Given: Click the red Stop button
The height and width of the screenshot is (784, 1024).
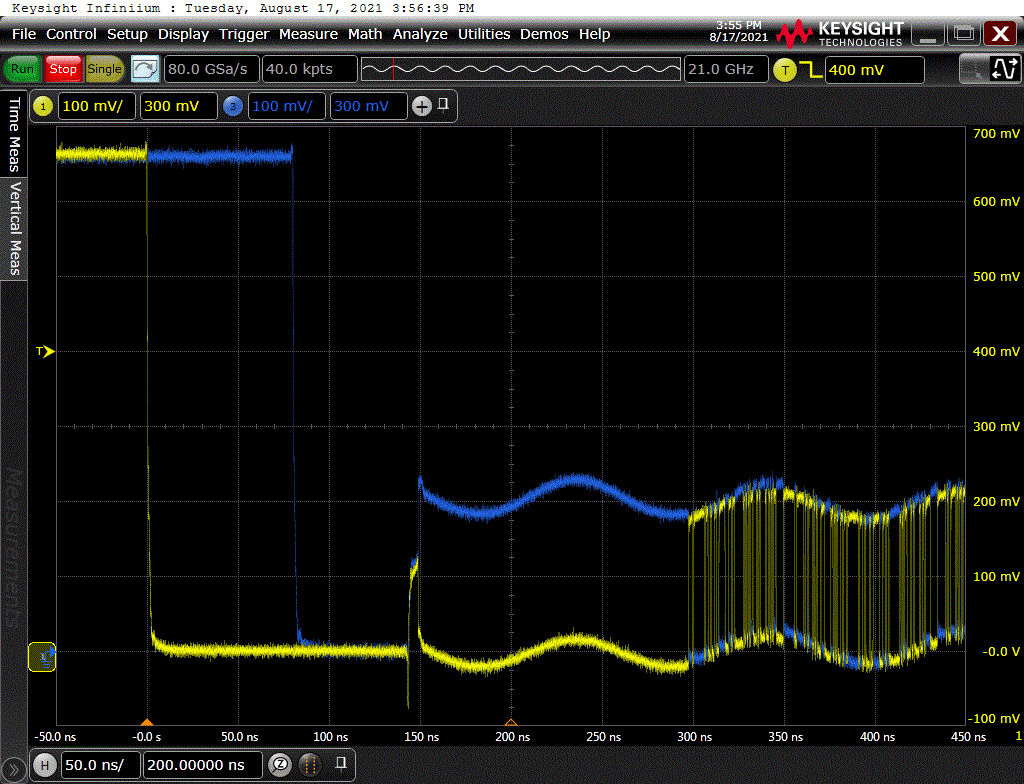Looking at the screenshot, I should pos(63,69).
